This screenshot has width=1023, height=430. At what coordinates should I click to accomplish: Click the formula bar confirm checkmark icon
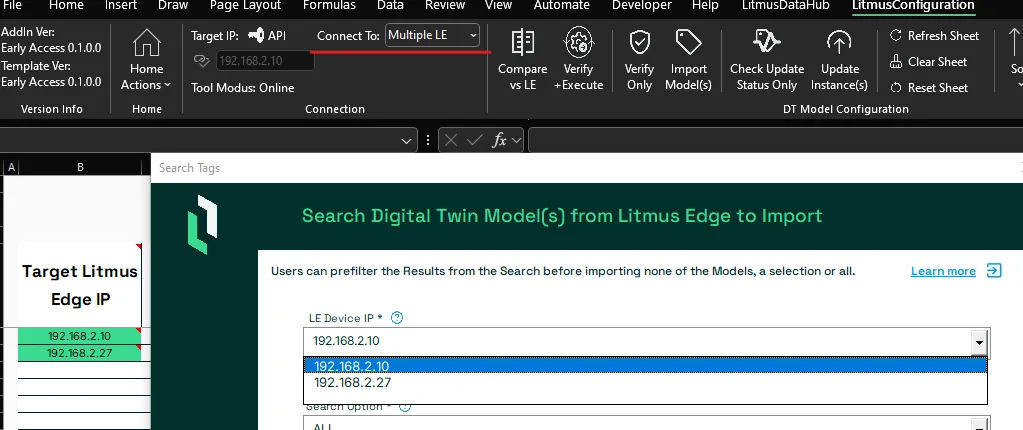click(475, 140)
